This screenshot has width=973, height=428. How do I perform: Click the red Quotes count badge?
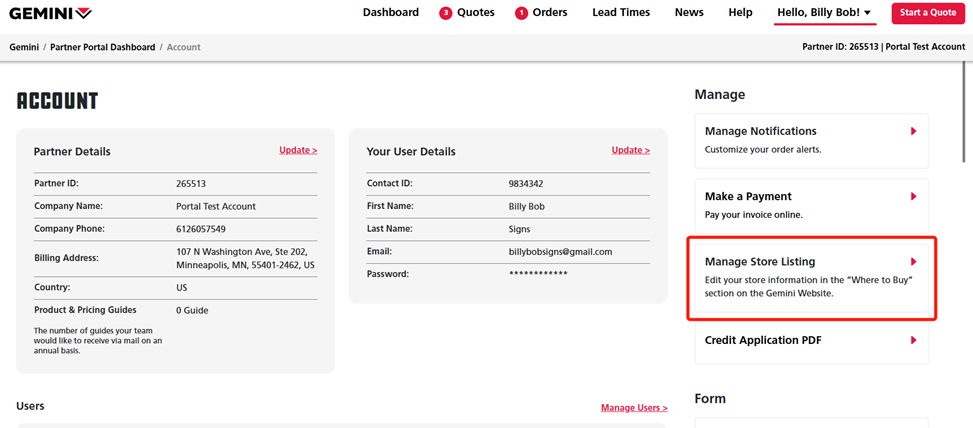445,13
